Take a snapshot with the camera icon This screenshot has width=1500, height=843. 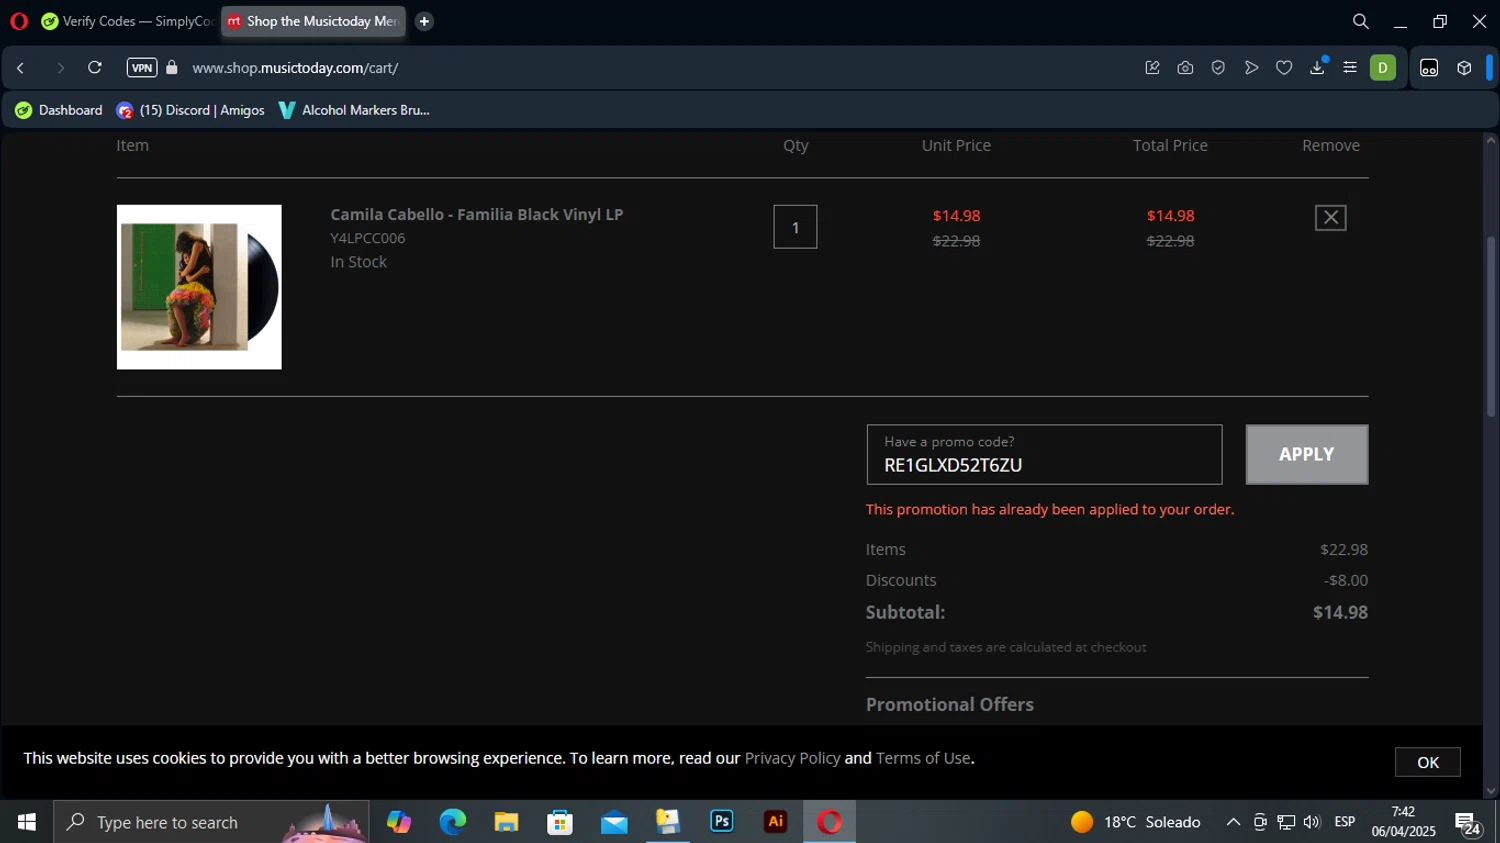[1185, 68]
